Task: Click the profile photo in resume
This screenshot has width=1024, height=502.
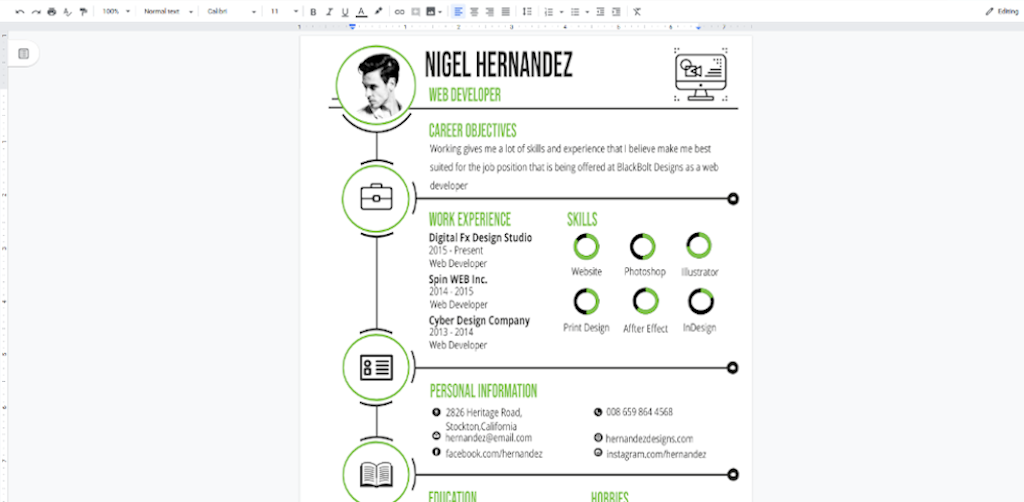Action: coord(376,84)
